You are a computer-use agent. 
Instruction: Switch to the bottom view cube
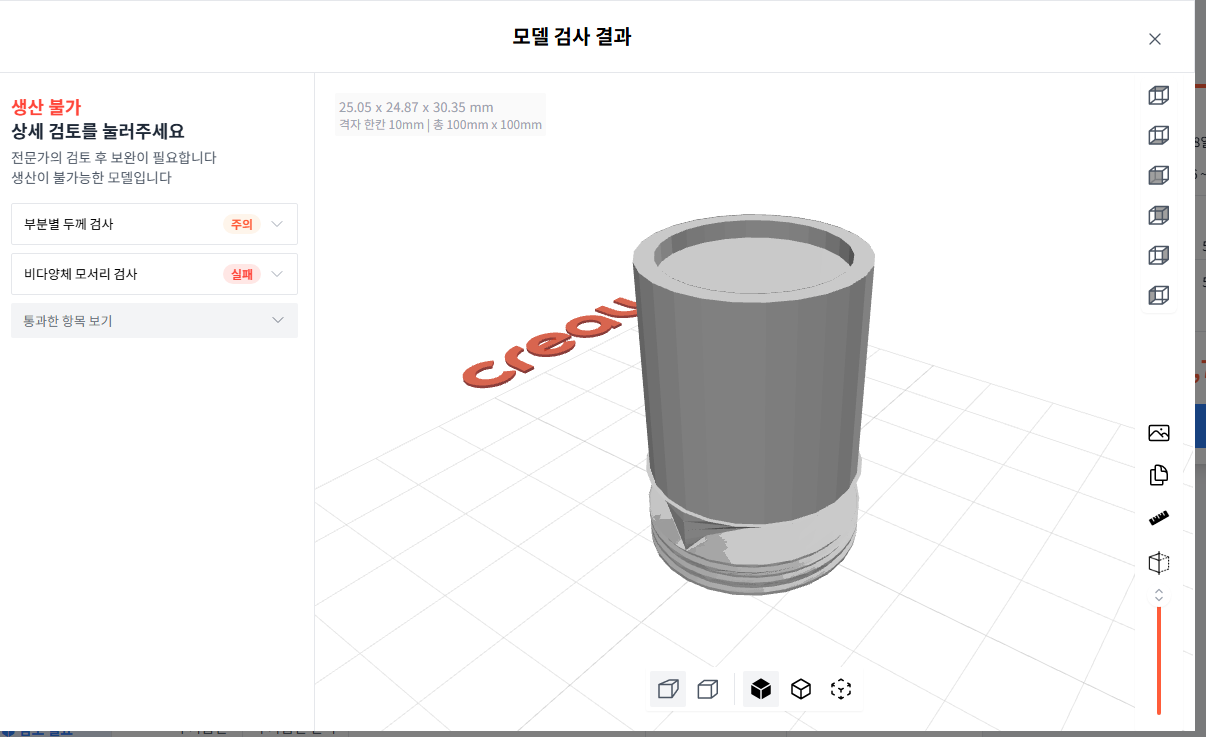(x=1158, y=135)
